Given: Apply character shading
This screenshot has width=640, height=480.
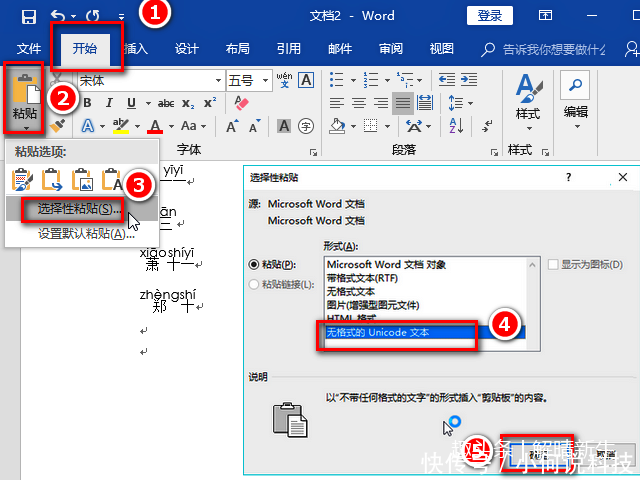Looking at the screenshot, I should pyautogui.click(x=284, y=126).
